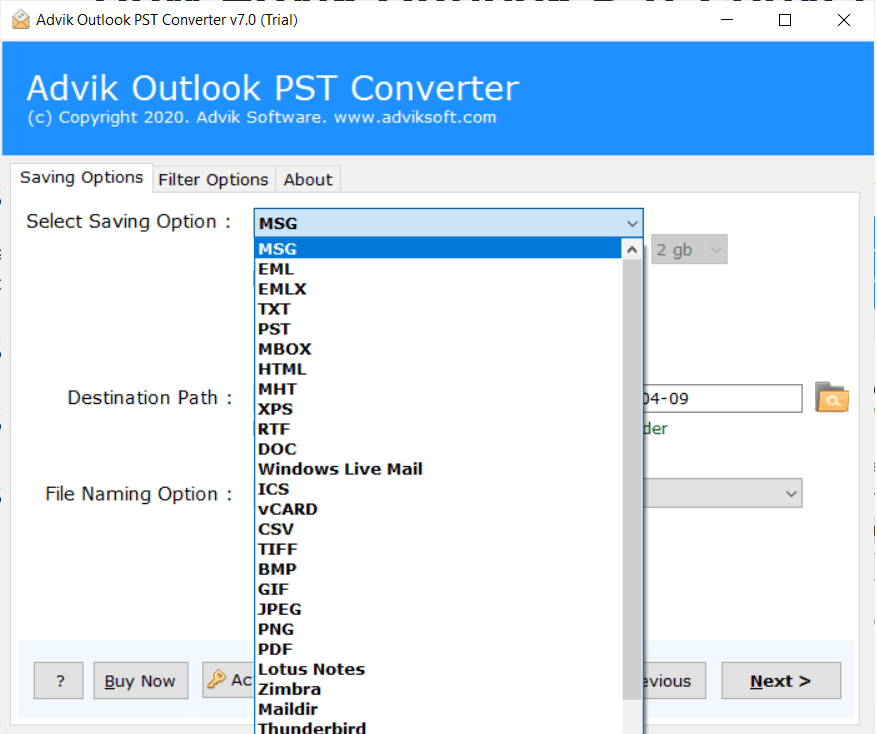This screenshot has height=734, width=877.
Task: Pick PST as the saving option
Action: [438, 329]
